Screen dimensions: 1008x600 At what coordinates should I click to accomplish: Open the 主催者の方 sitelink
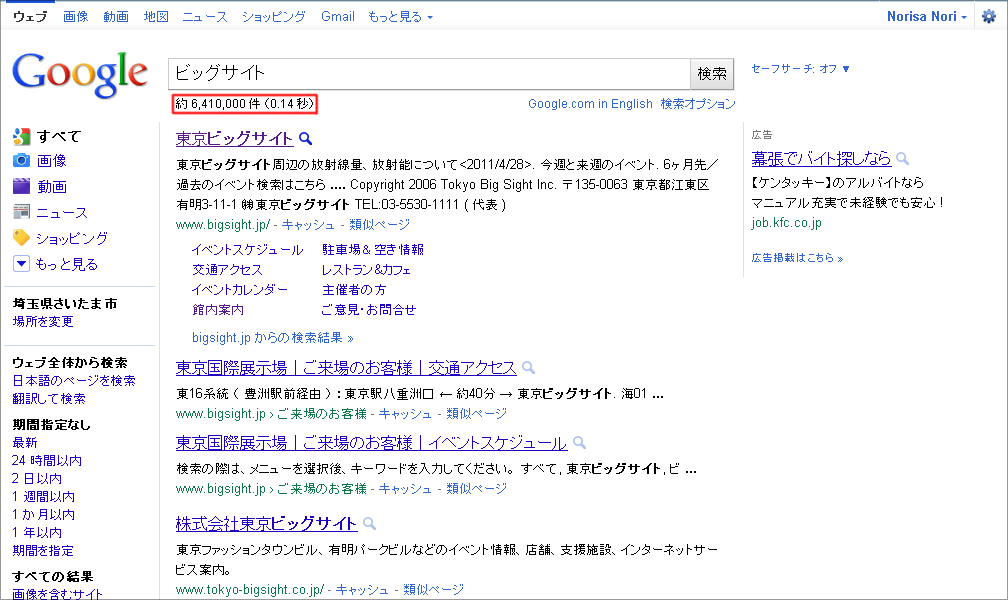[354, 289]
